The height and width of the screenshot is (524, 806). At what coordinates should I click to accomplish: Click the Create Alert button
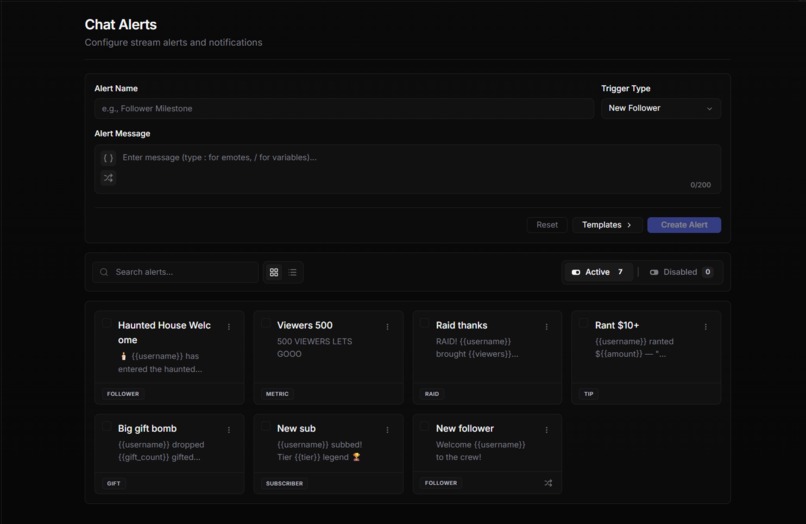(x=684, y=225)
